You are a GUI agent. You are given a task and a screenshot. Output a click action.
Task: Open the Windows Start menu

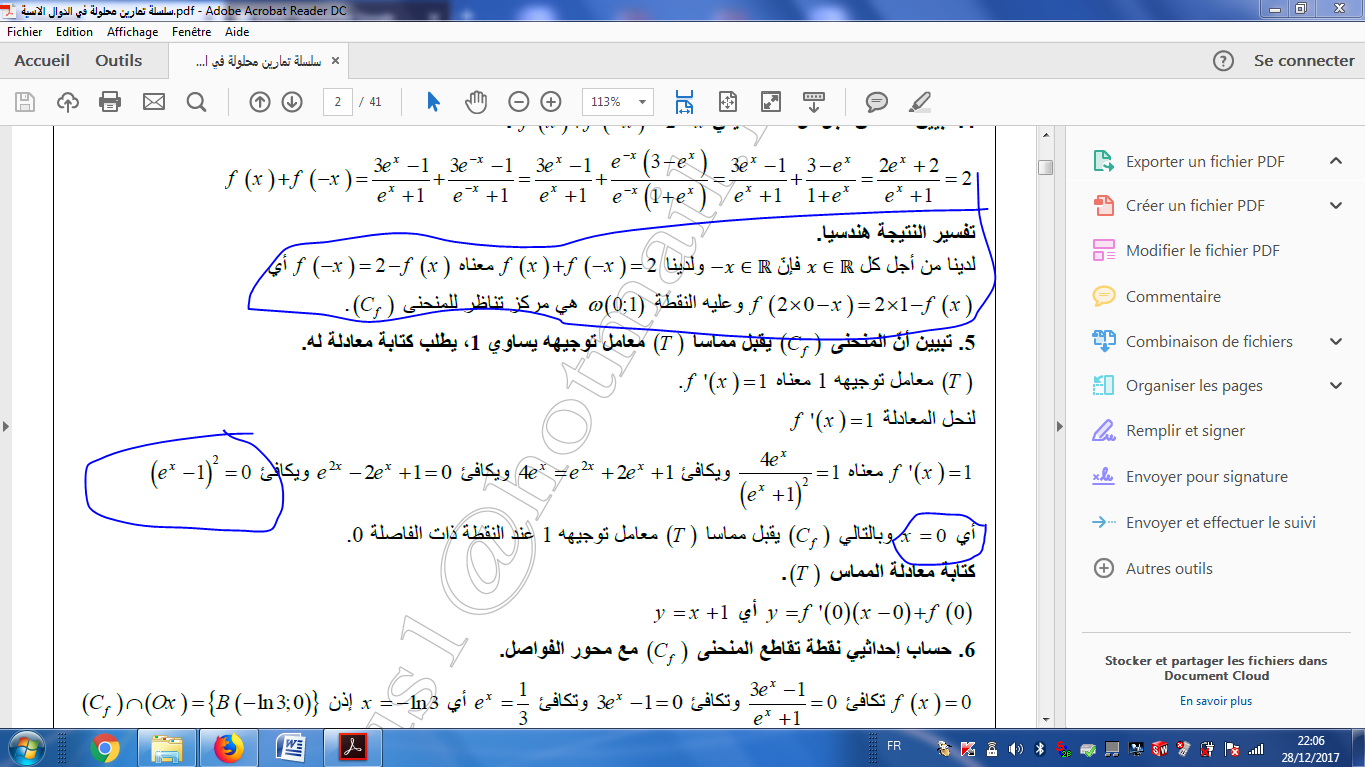point(24,747)
